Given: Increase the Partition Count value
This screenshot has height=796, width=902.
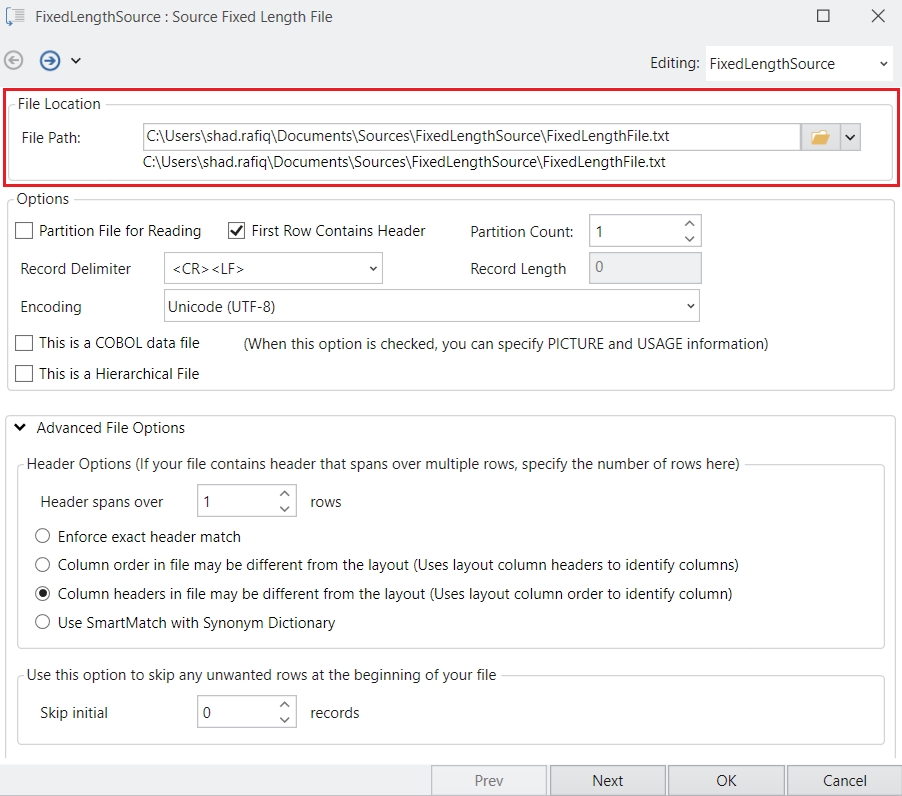Looking at the screenshot, I should pyautogui.click(x=689, y=224).
